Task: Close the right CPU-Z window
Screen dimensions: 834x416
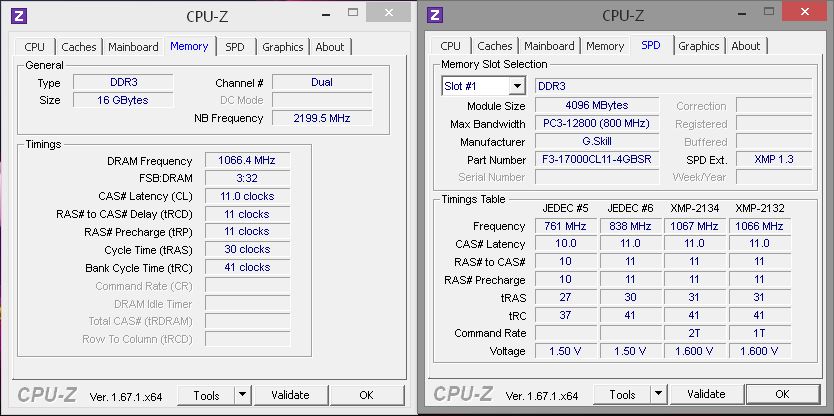Action: 806,11
